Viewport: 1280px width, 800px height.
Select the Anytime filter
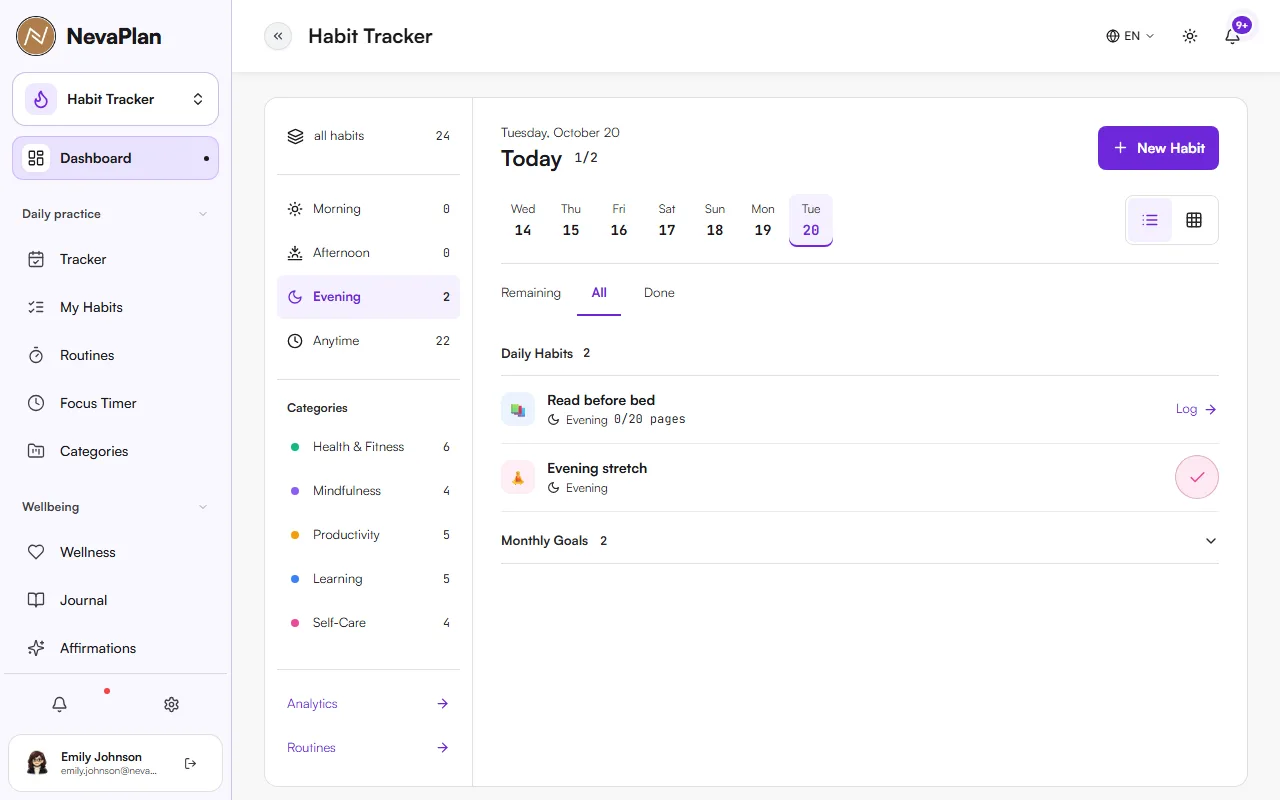(x=368, y=341)
